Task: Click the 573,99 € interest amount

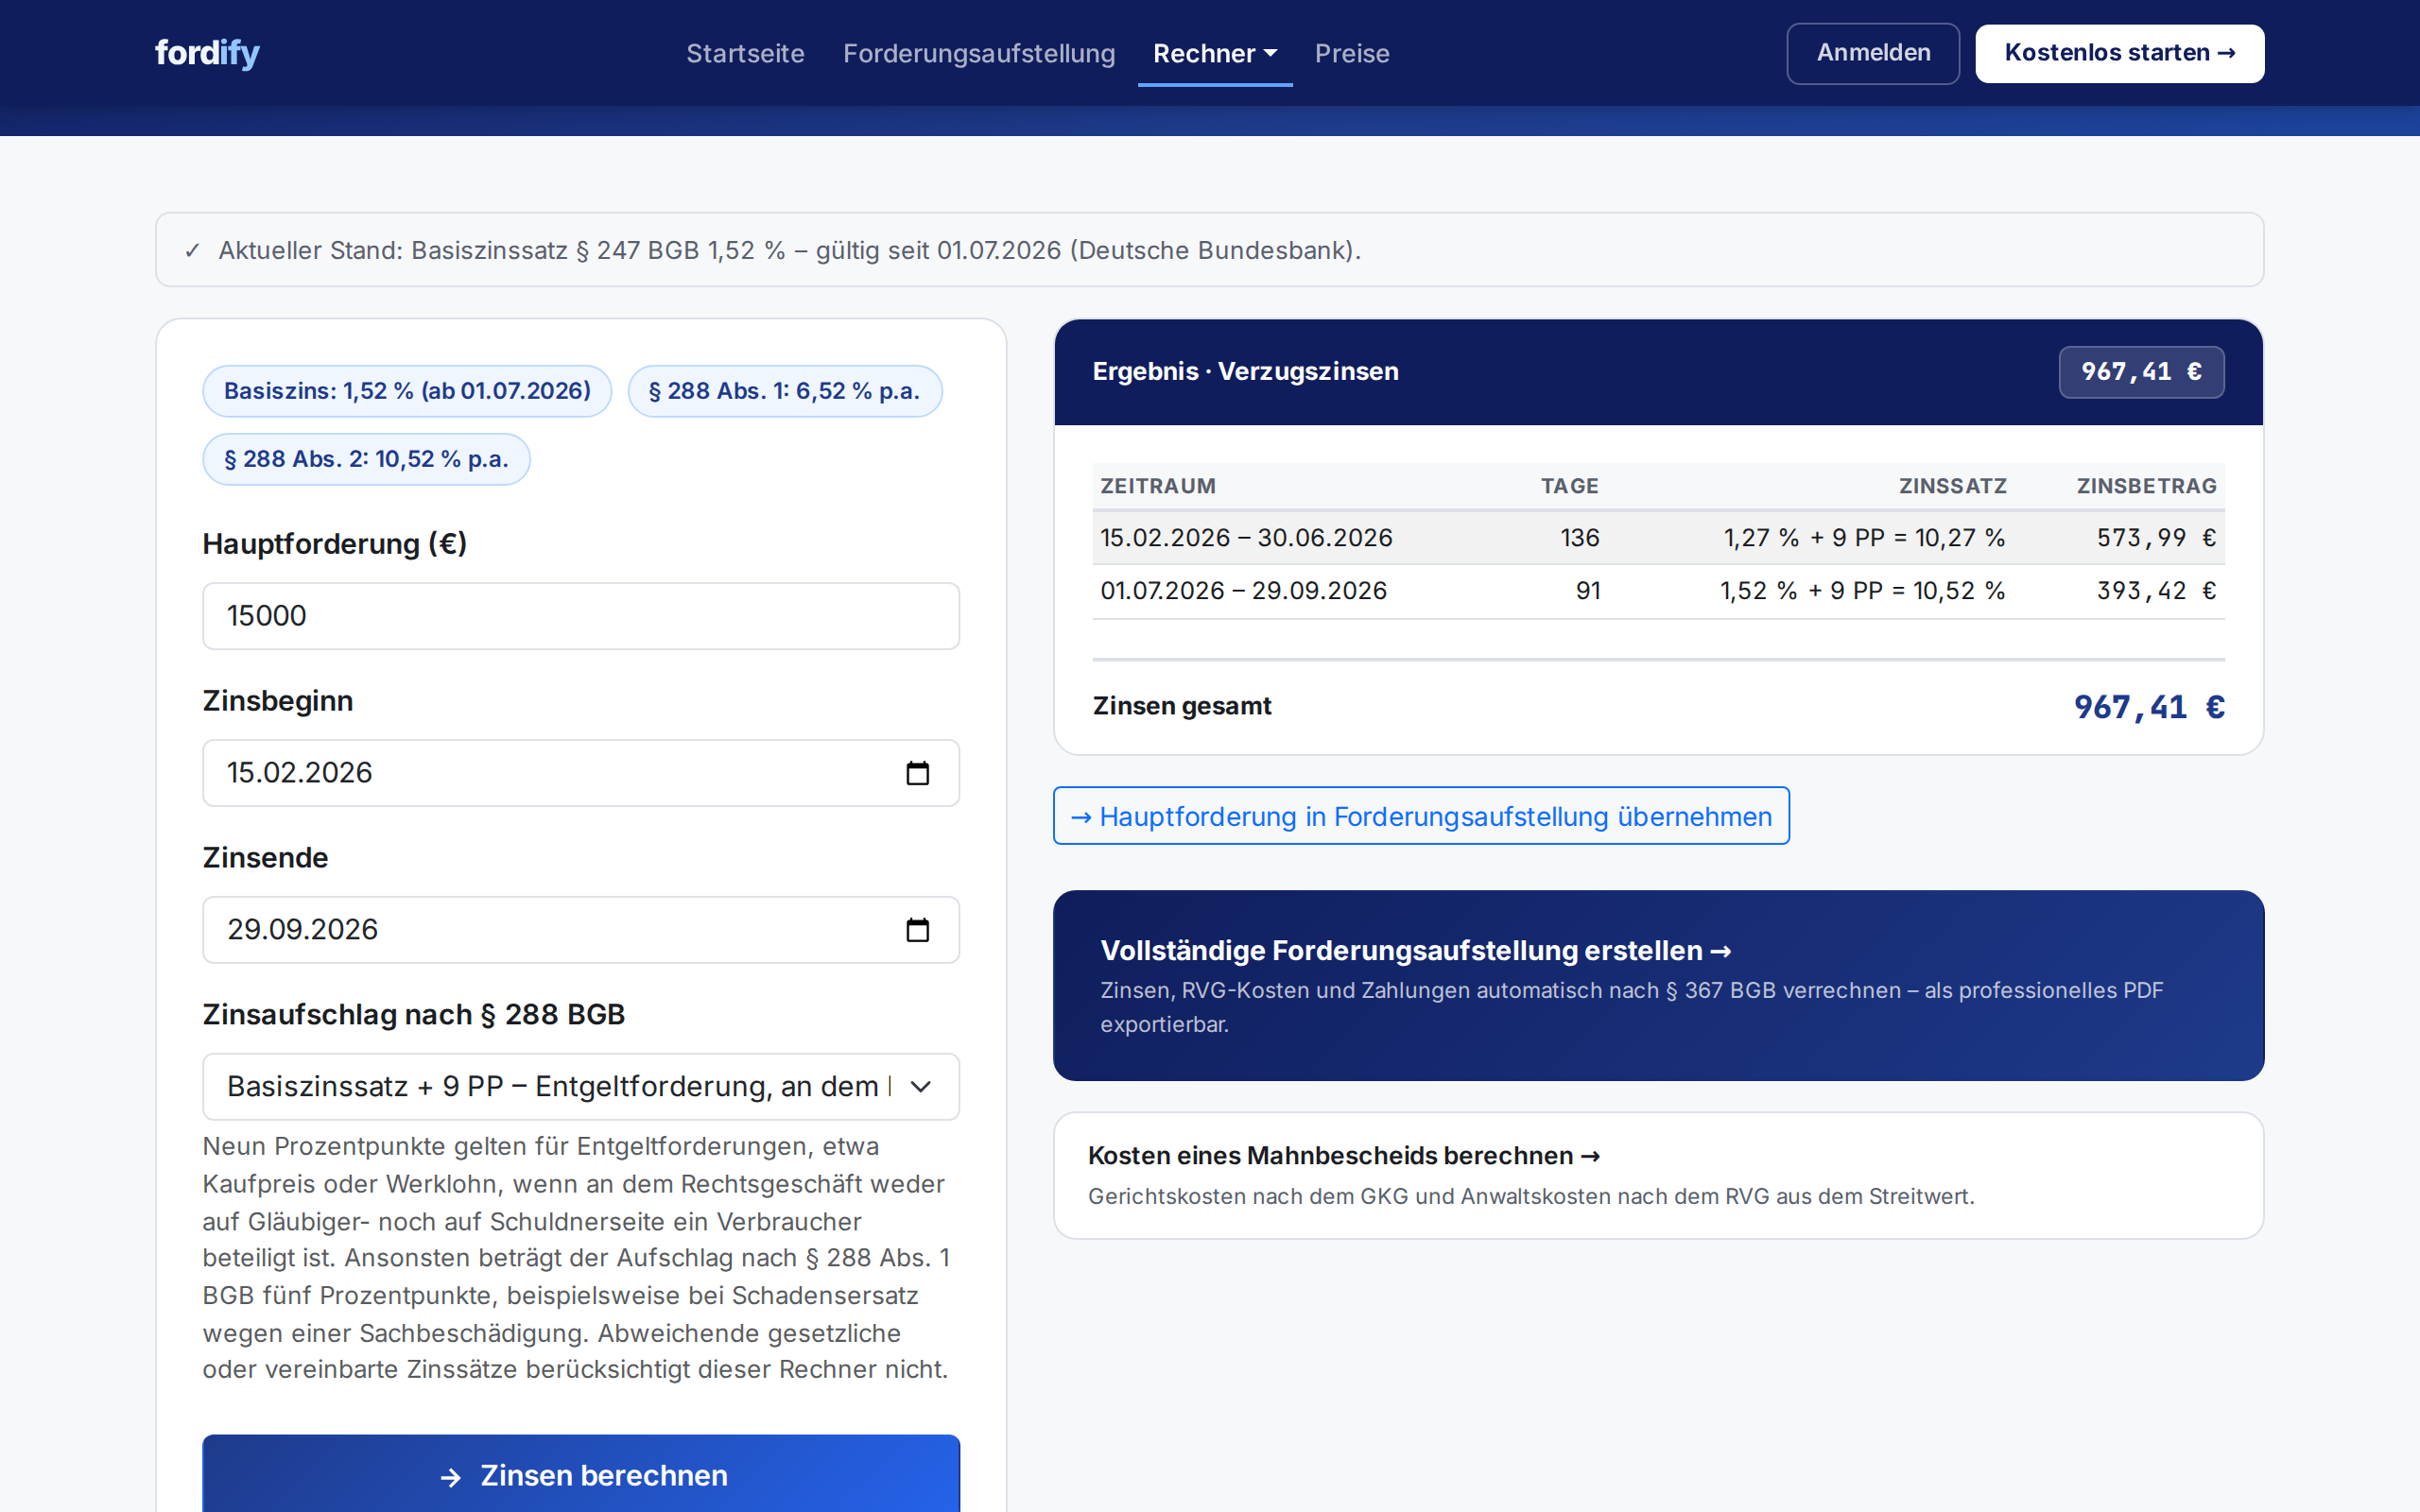Action: tap(2156, 538)
